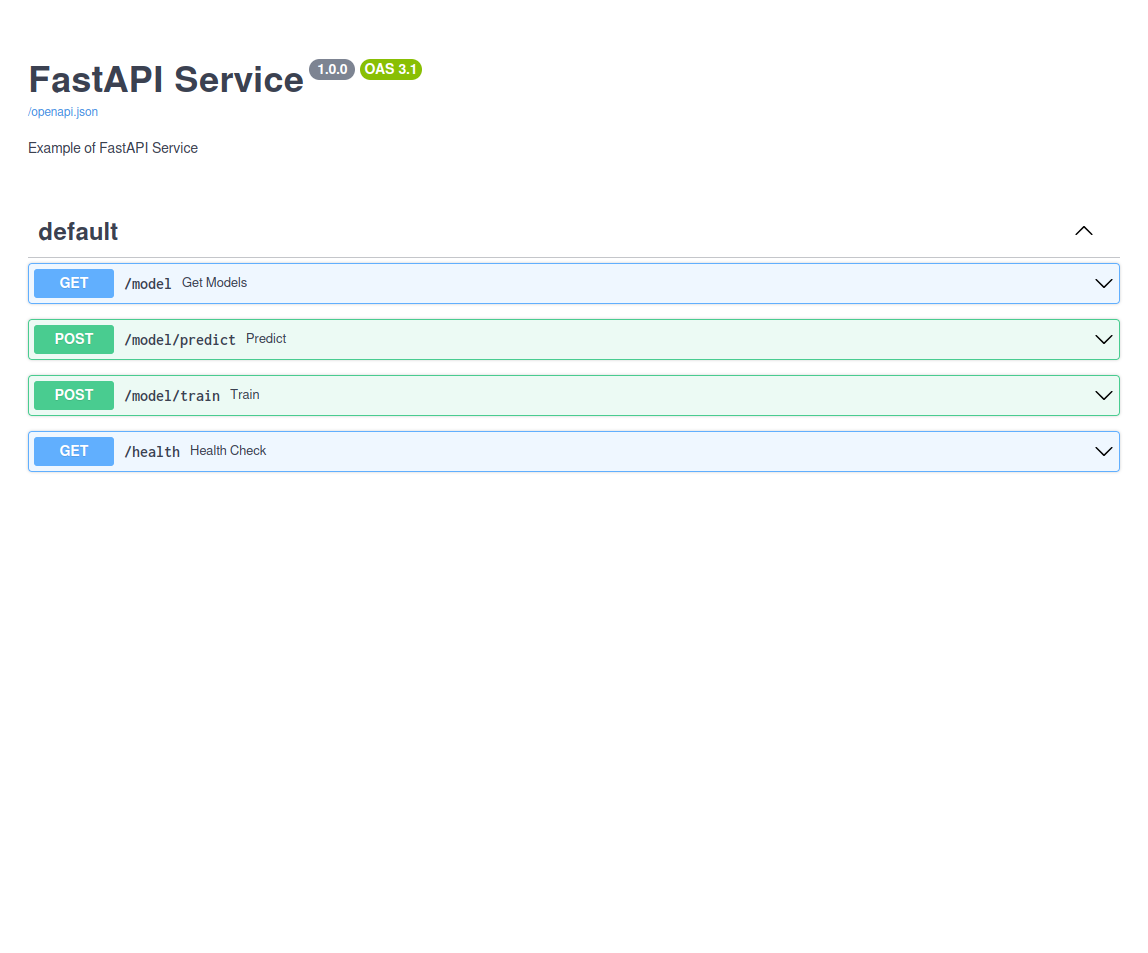Click the Predict summary text

(x=266, y=339)
